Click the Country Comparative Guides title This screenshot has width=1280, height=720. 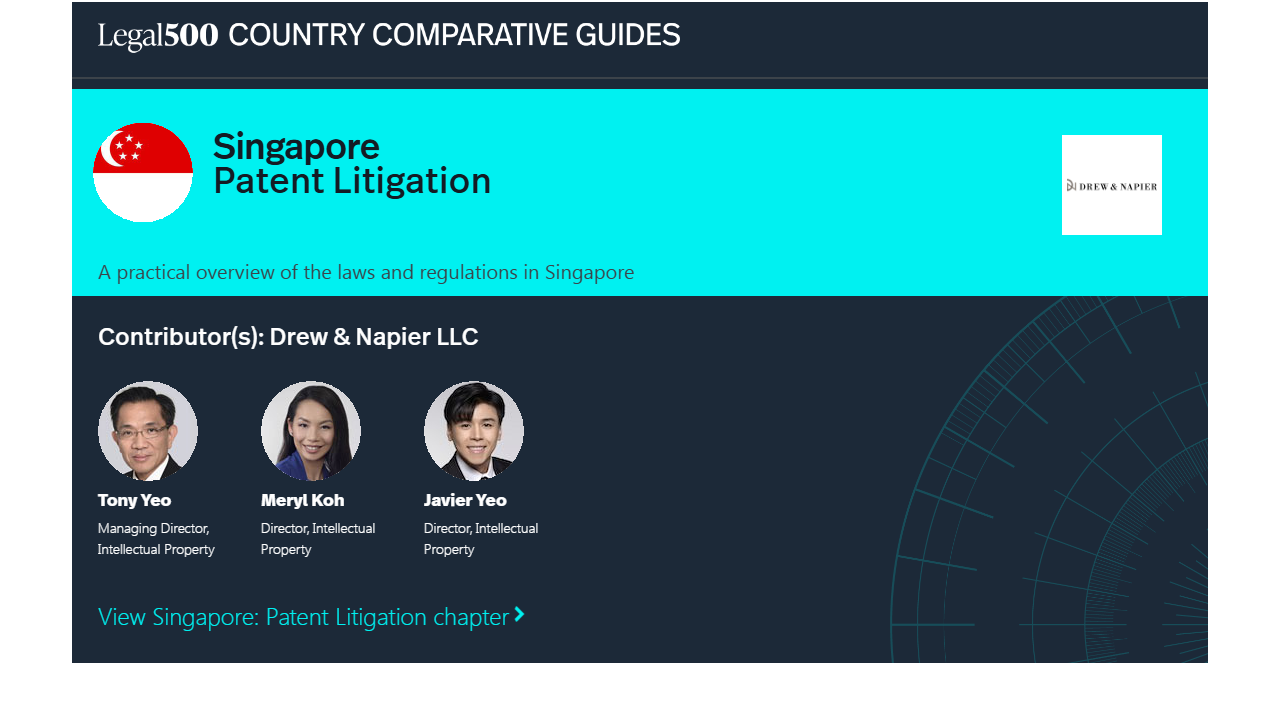(454, 36)
